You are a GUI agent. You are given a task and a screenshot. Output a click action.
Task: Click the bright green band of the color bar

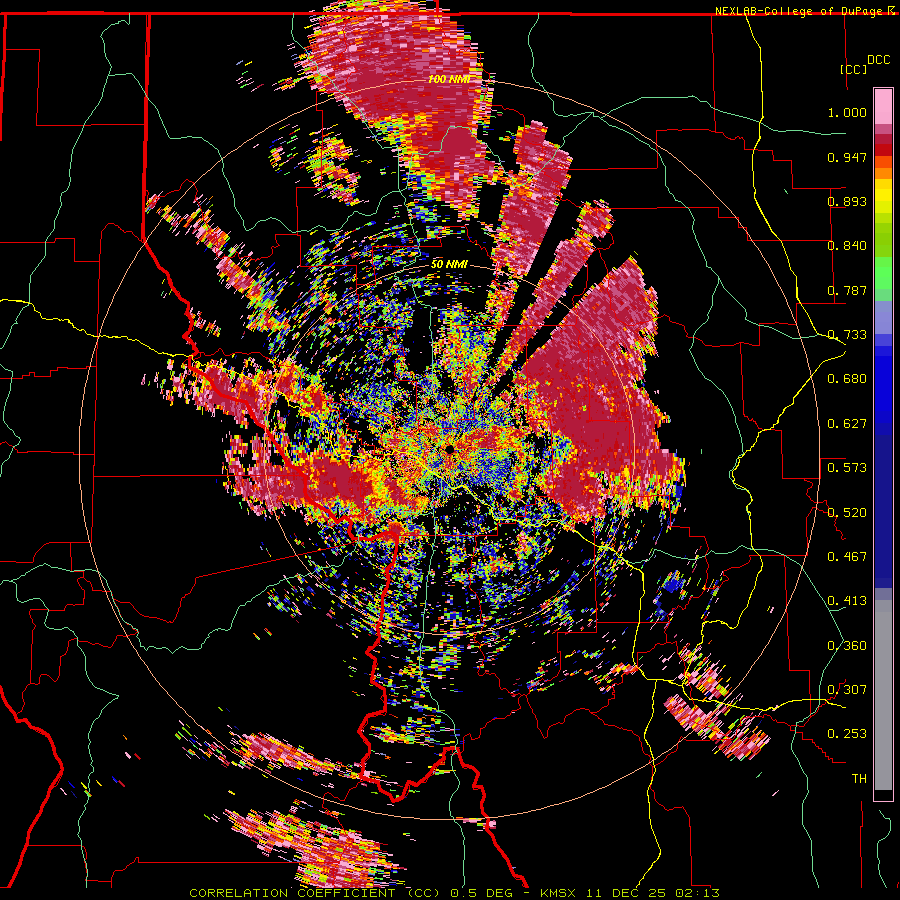point(883,273)
